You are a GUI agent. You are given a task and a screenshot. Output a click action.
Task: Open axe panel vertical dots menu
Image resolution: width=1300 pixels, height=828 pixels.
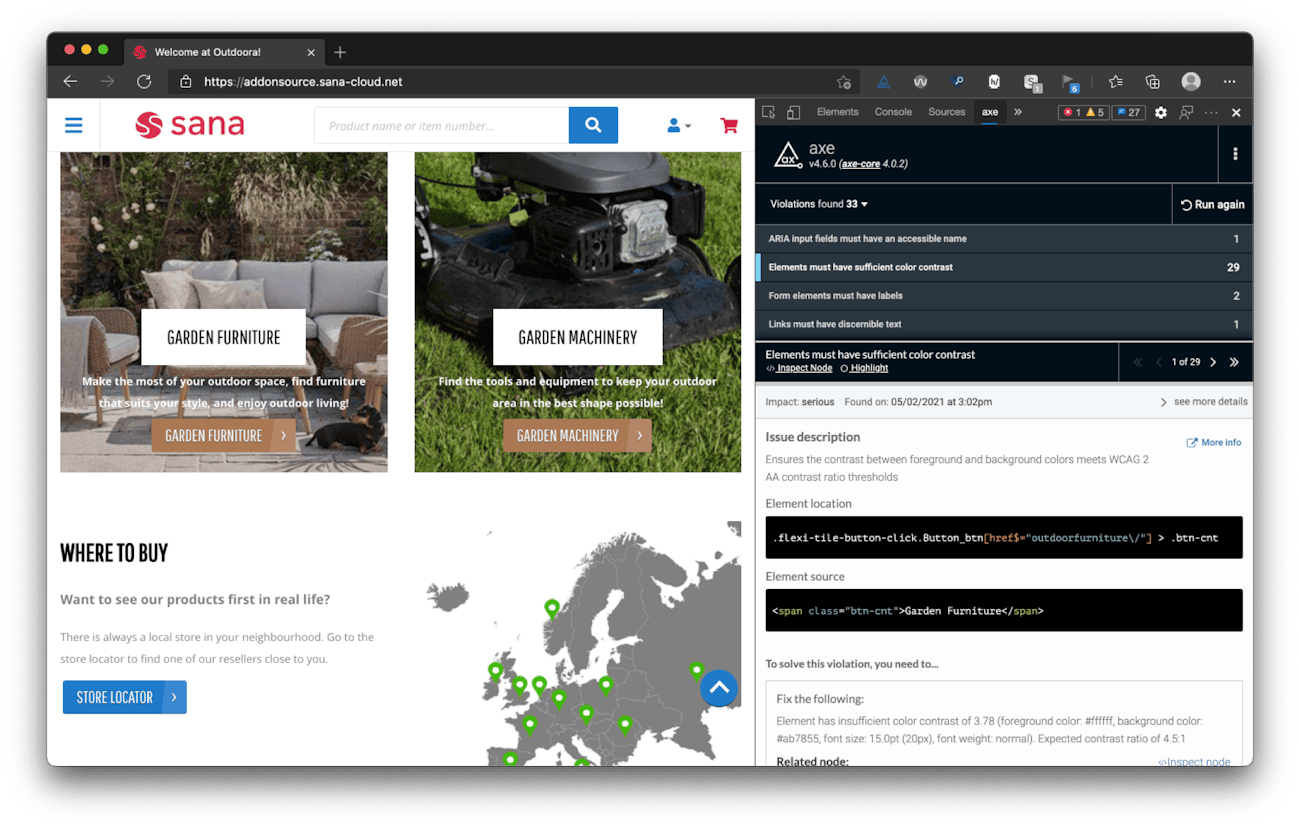(x=1235, y=154)
